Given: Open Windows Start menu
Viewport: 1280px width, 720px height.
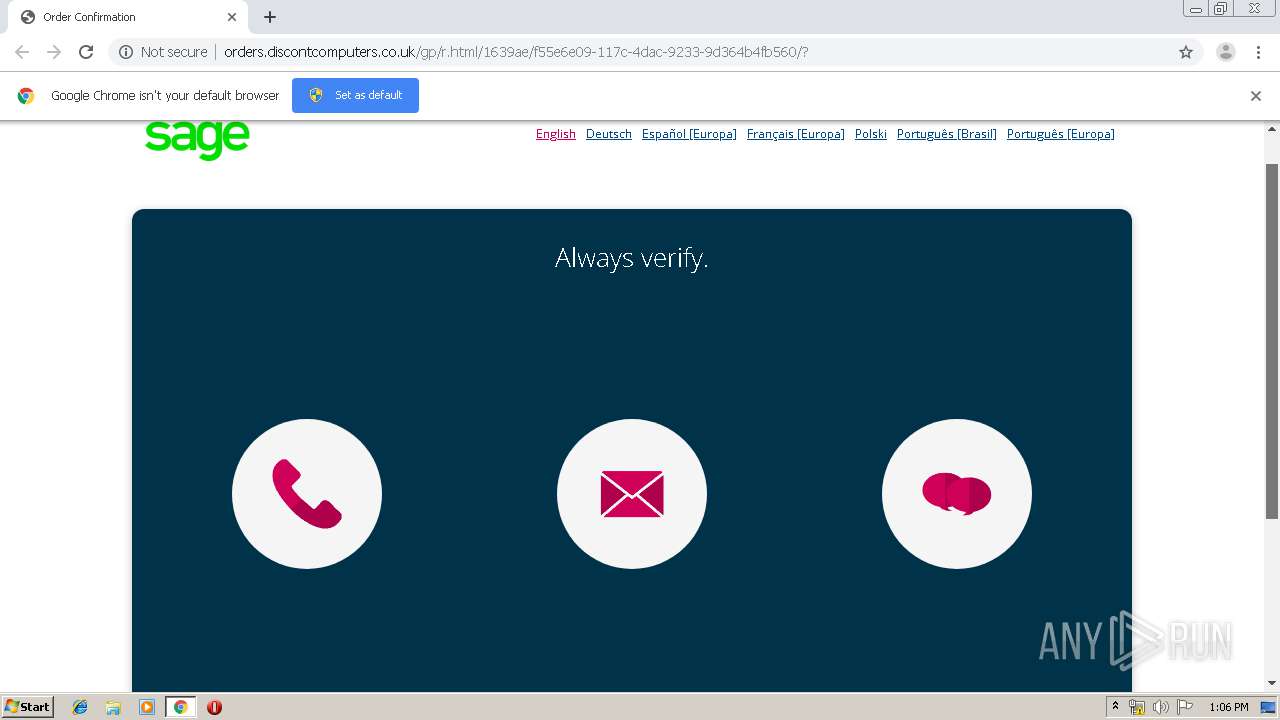Looking at the screenshot, I should point(28,707).
